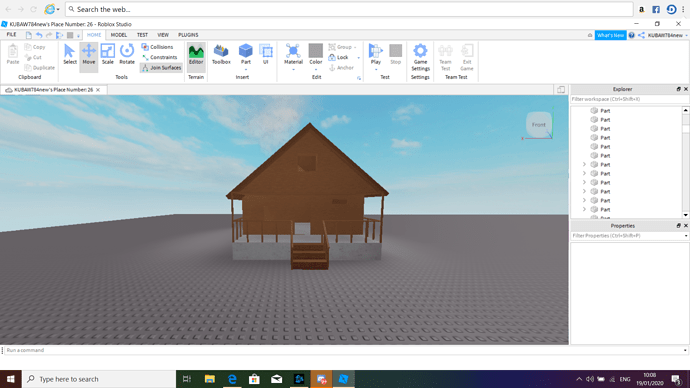Click Explorer scrollbar down arrow
The width and height of the screenshot is (690, 388).
(x=686, y=215)
